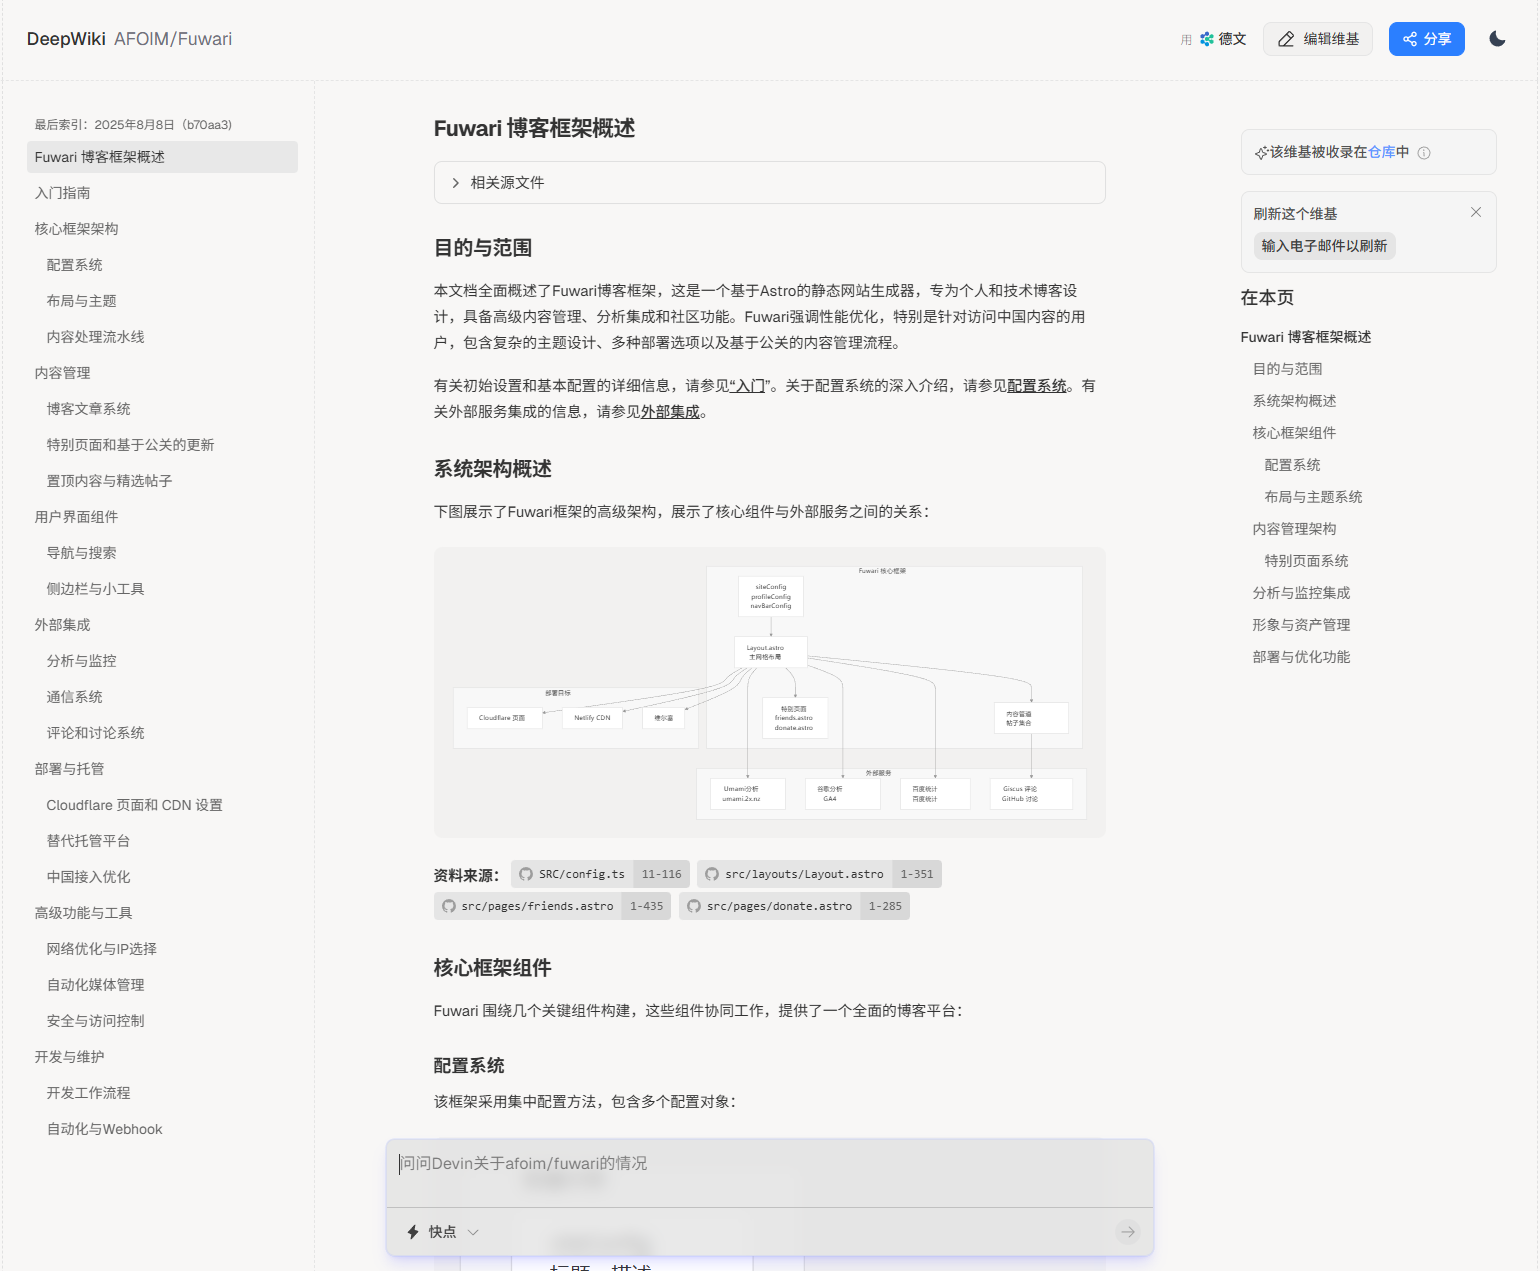
Task: Click the architecture diagram image
Action: 769,692
